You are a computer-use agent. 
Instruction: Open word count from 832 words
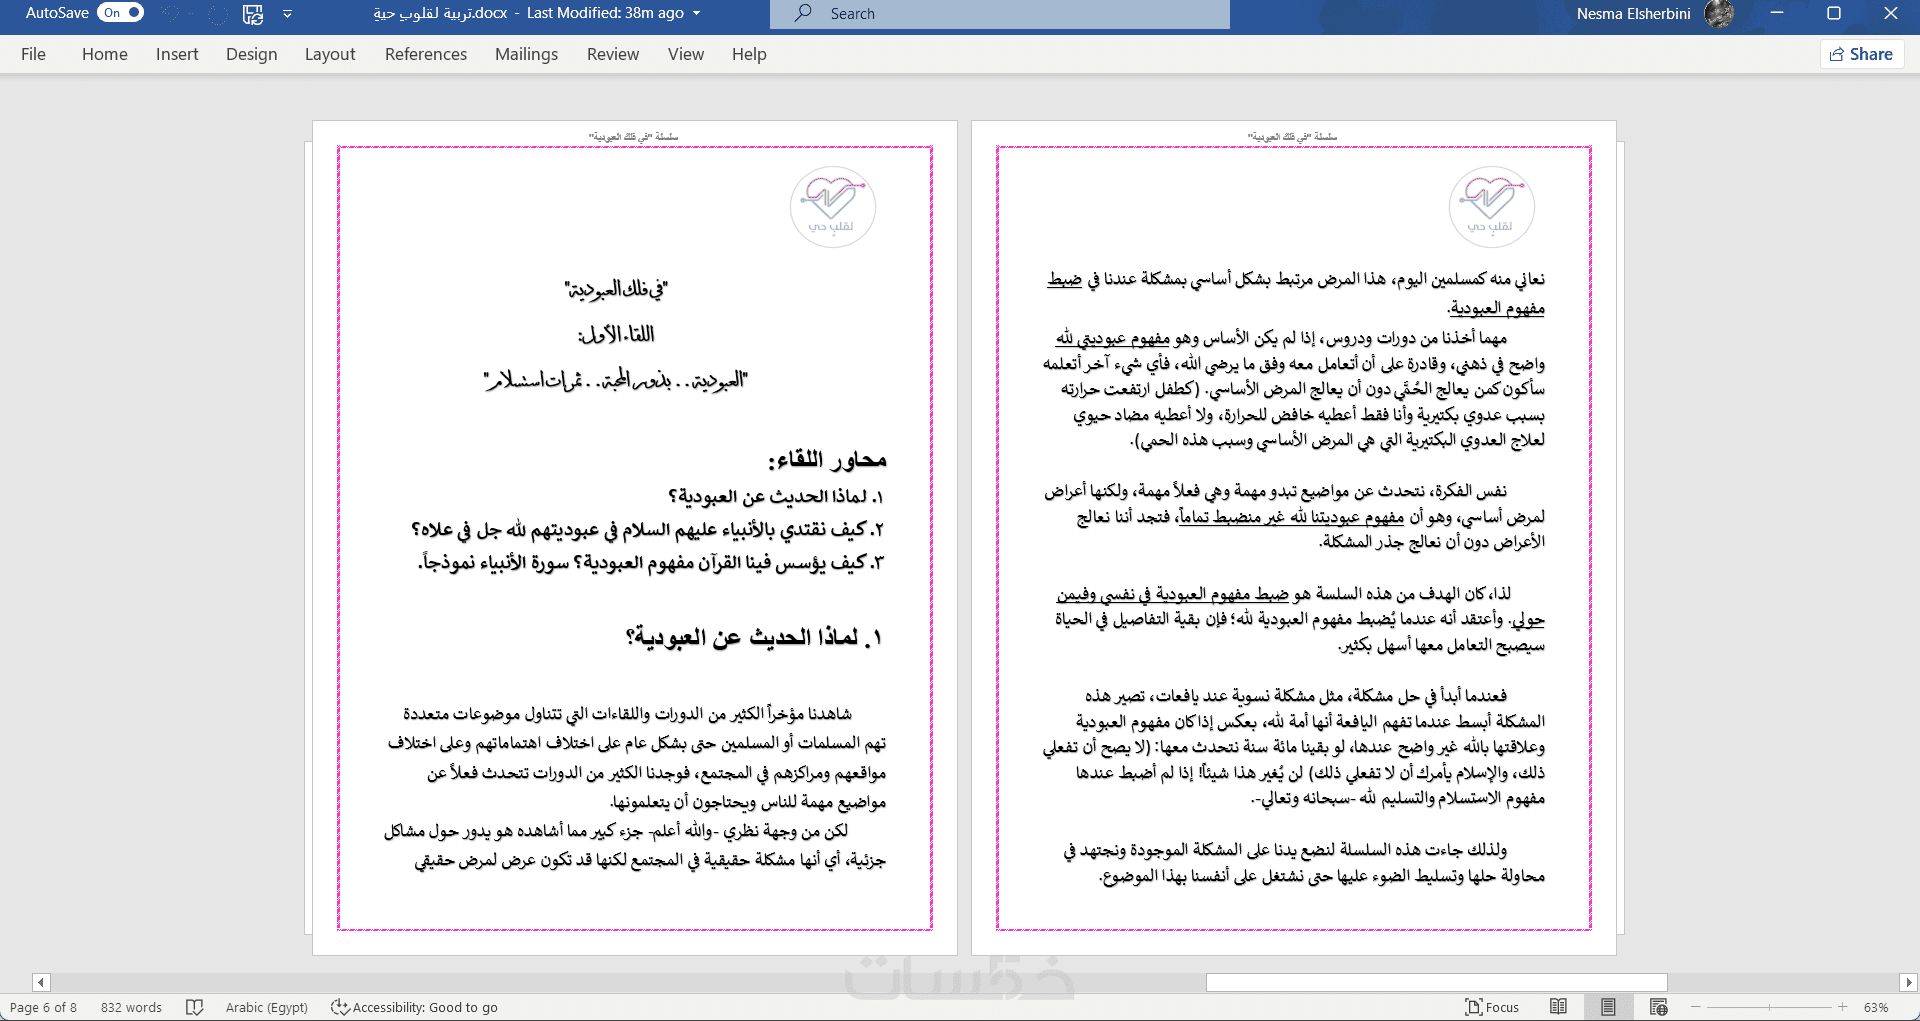click(131, 1007)
